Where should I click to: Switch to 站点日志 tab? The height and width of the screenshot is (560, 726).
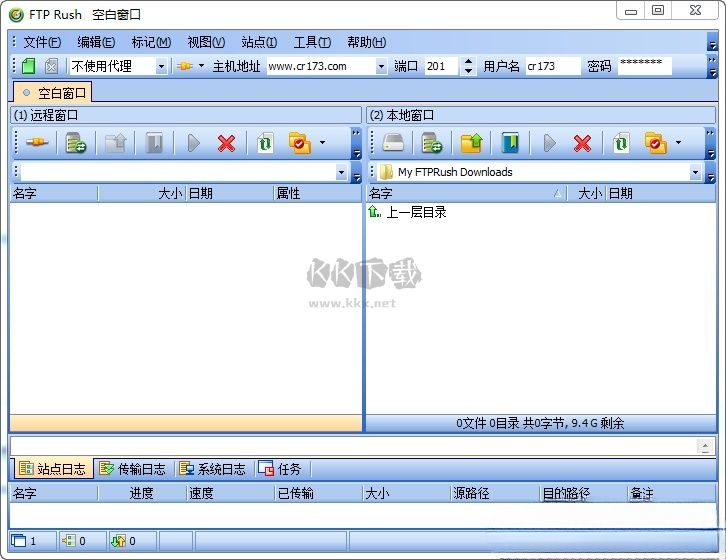click(x=52, y=469)
